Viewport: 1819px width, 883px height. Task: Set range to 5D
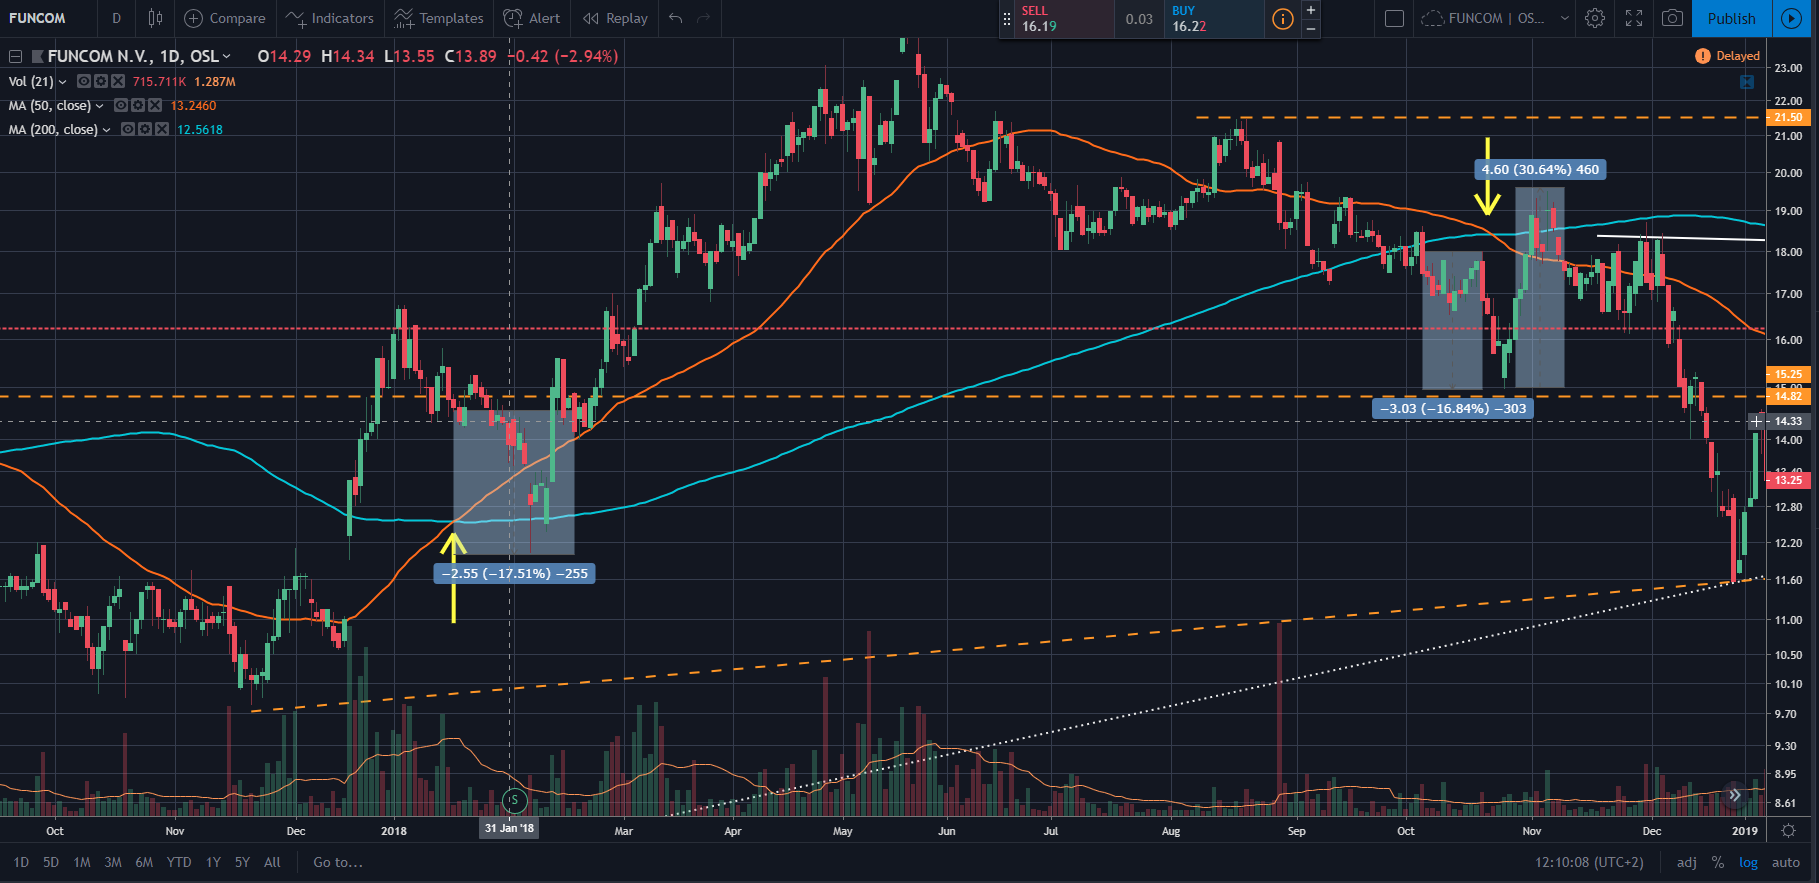click(51, 862)
